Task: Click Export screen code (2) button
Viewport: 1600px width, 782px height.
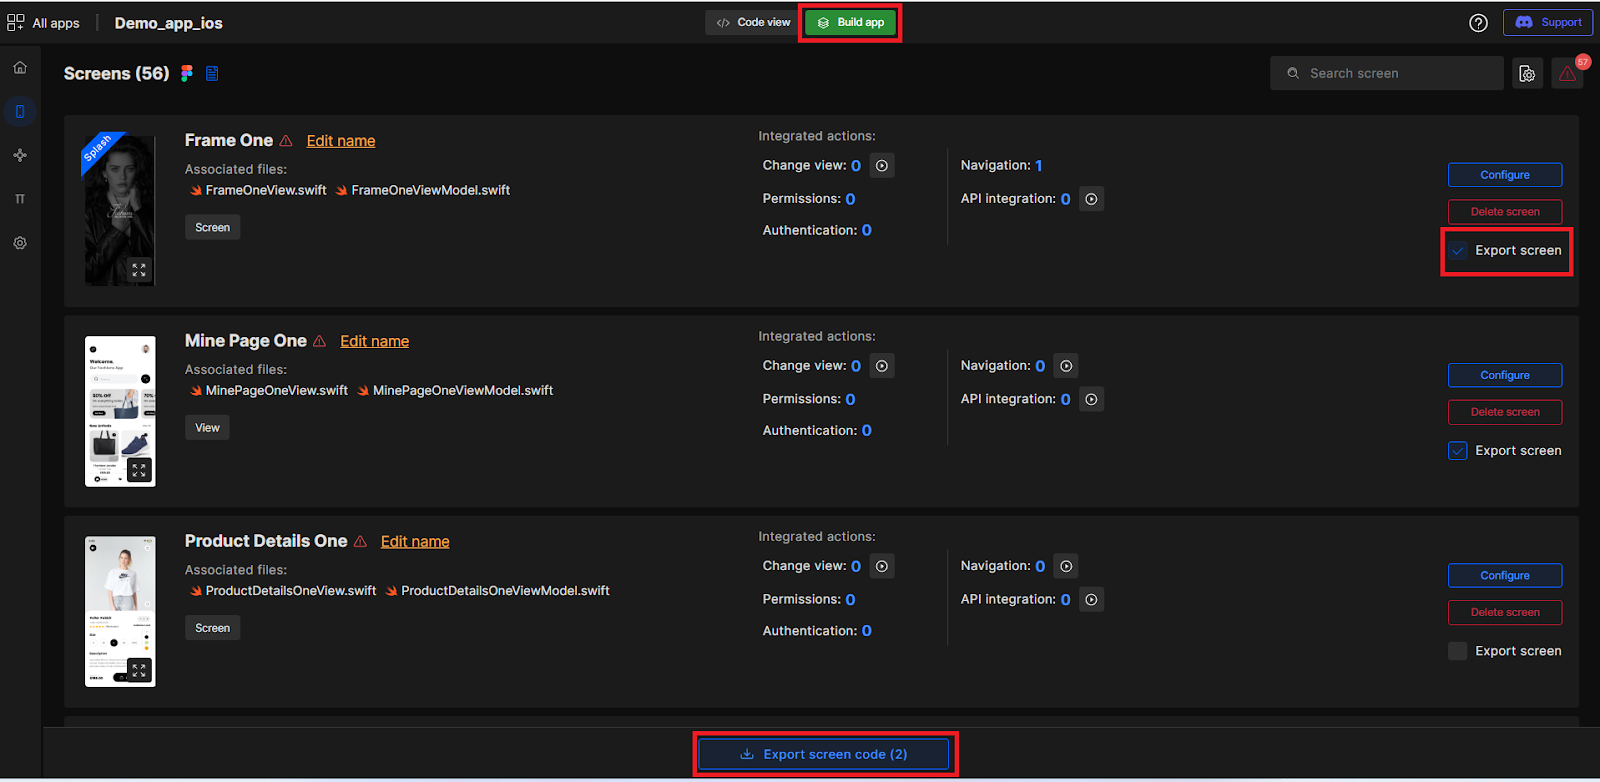Action: (824, 754)
